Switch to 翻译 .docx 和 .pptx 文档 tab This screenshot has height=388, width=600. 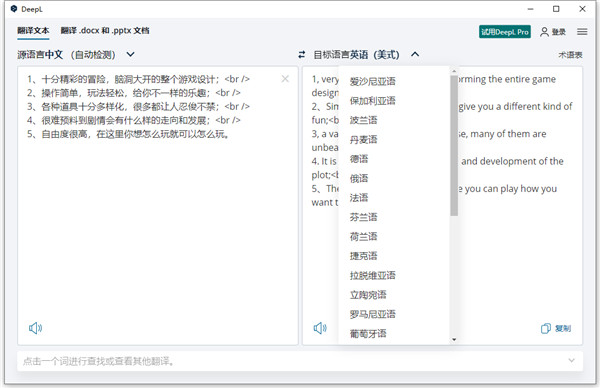105,31
